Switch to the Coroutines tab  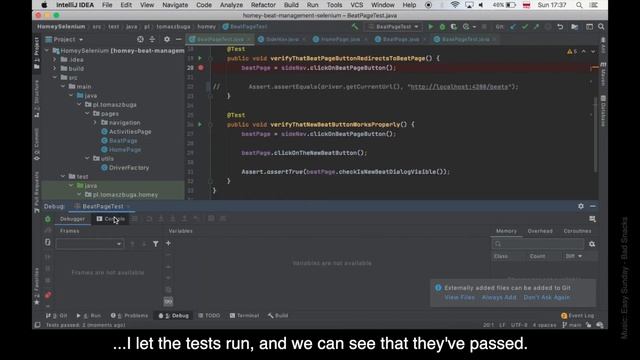tap(577, 231)
